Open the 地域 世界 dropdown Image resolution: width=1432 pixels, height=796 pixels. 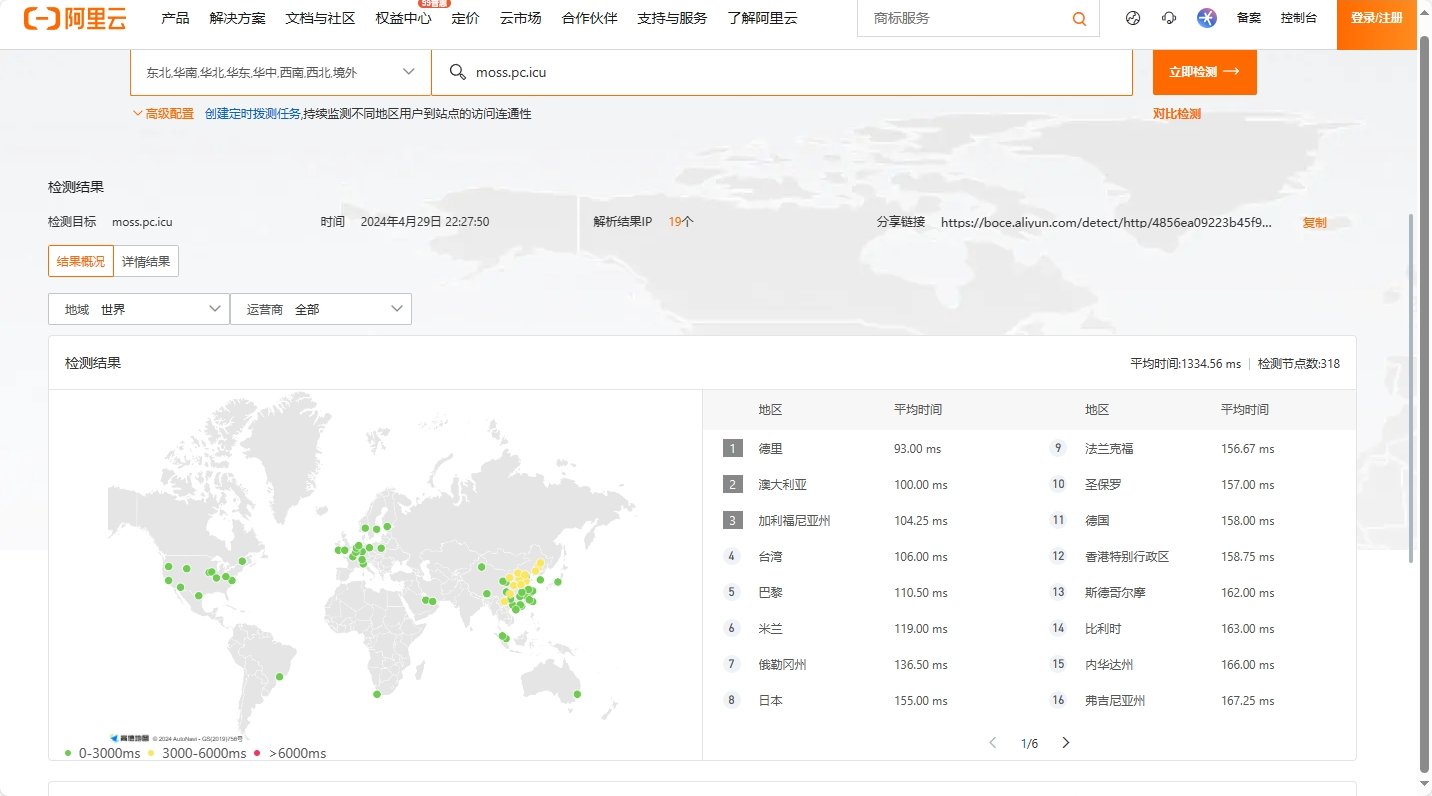click(x=139, y=310)
